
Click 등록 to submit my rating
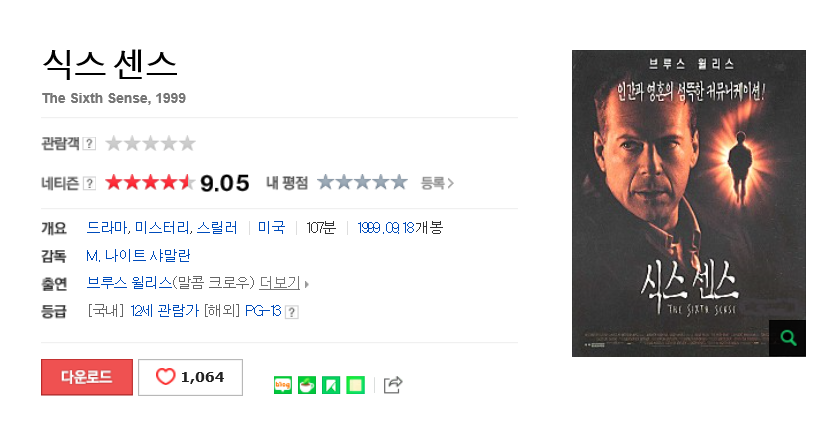coord(437,183)
